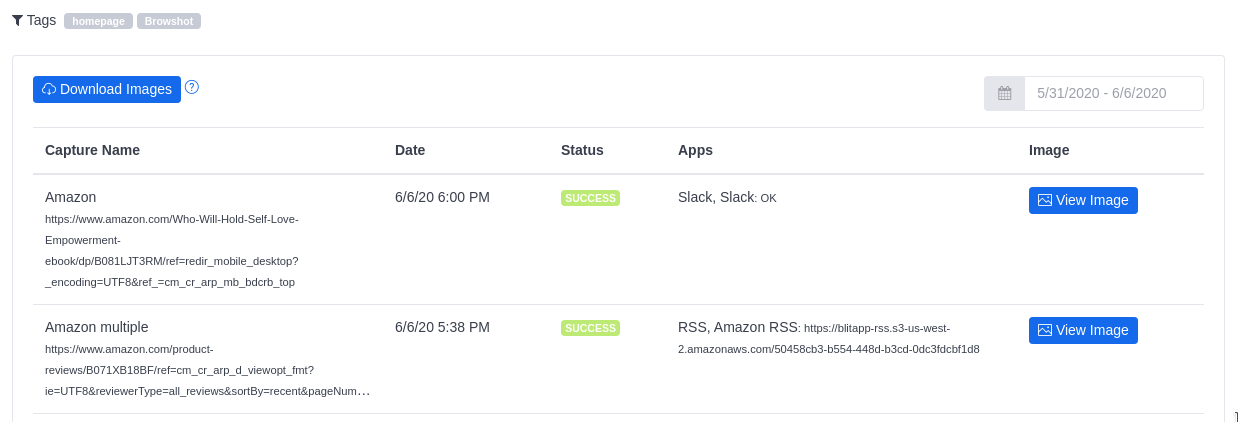Click SUCCESS badge in Amazon row
The image size is (1238, 422).
590,198
